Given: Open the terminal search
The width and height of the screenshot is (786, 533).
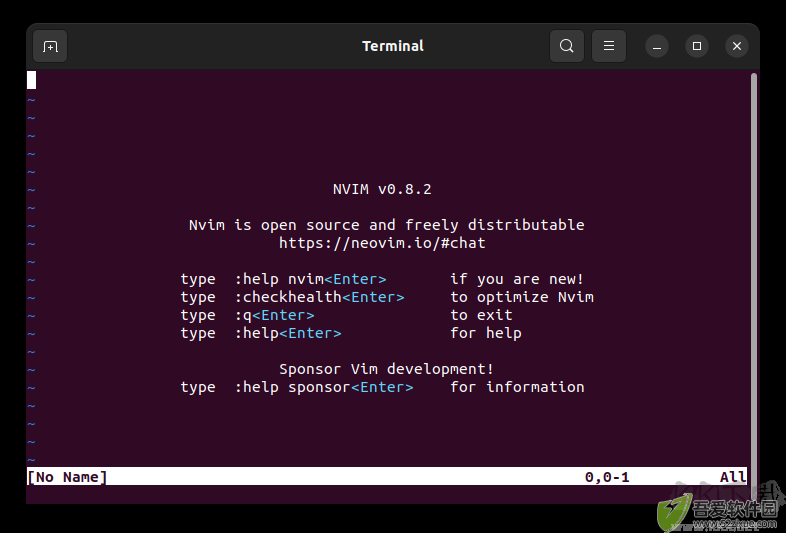Looking at the screenshot, I should pyautogui.click(x=566, y=46).
